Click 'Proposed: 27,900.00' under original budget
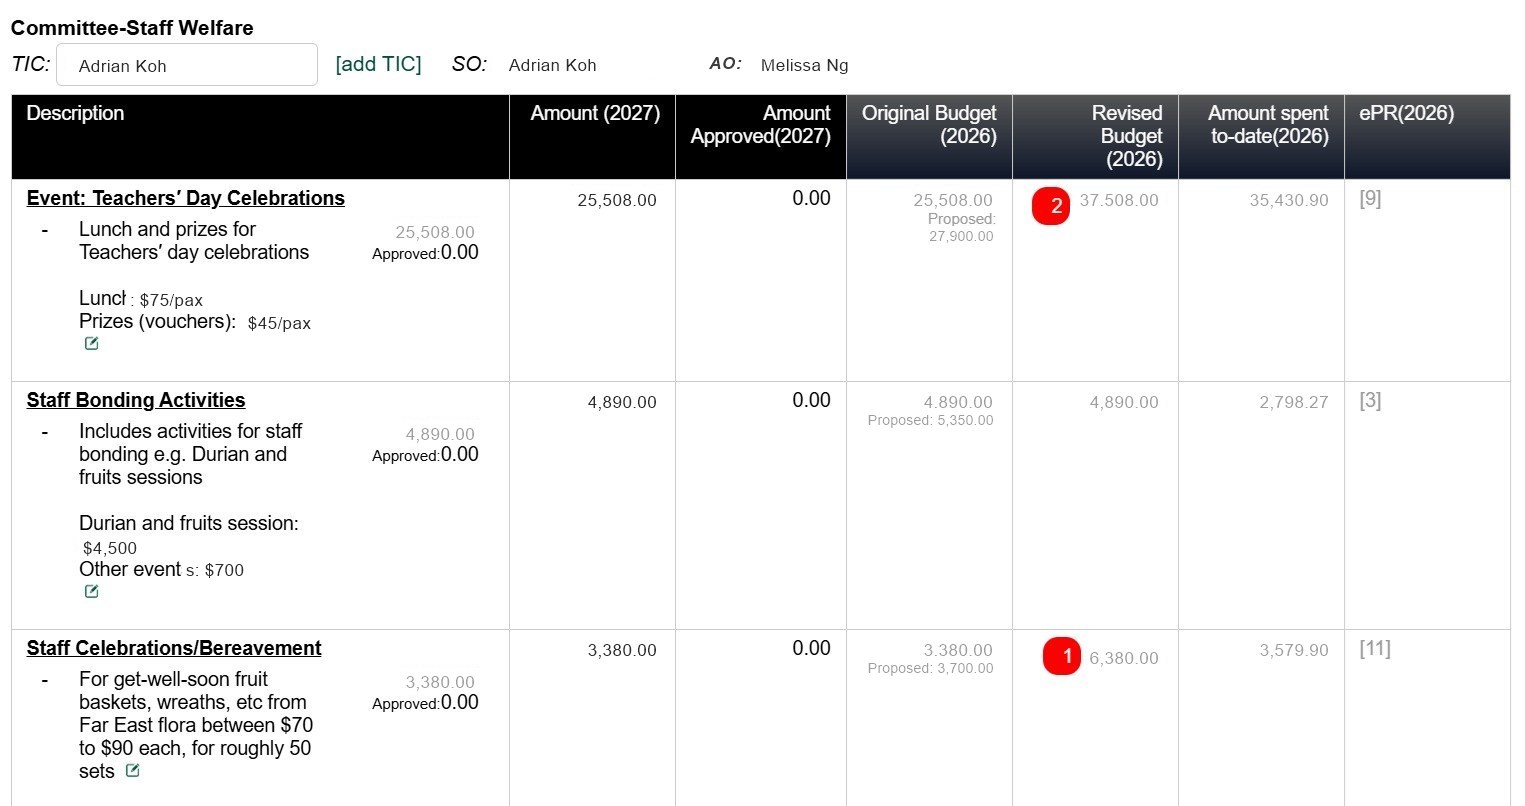This screenshot has width=1525, height=806. (961, 228)
